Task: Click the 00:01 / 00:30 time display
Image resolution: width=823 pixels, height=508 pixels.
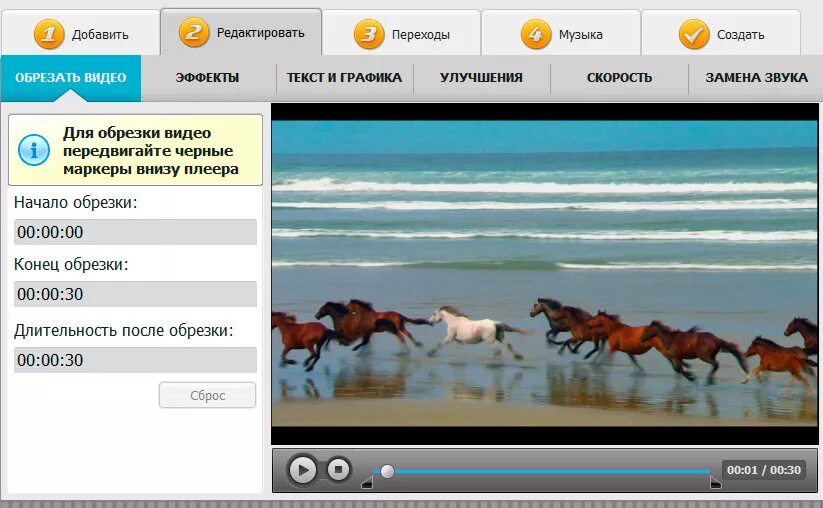Action: 764,470
